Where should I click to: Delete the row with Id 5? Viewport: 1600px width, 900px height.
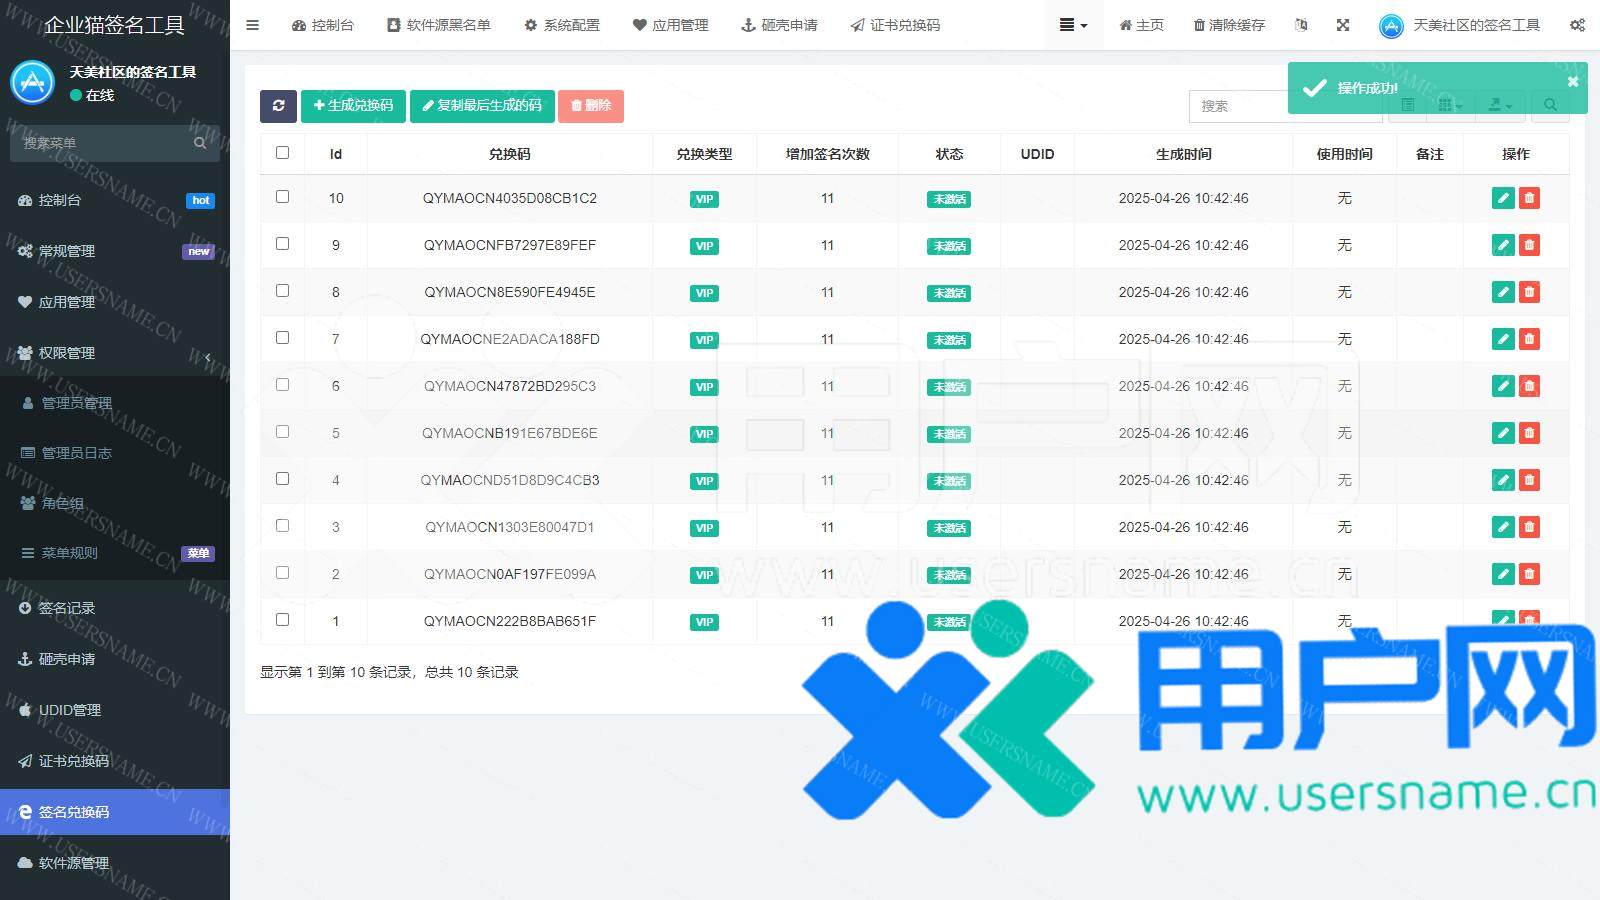tap(1529, 433)
